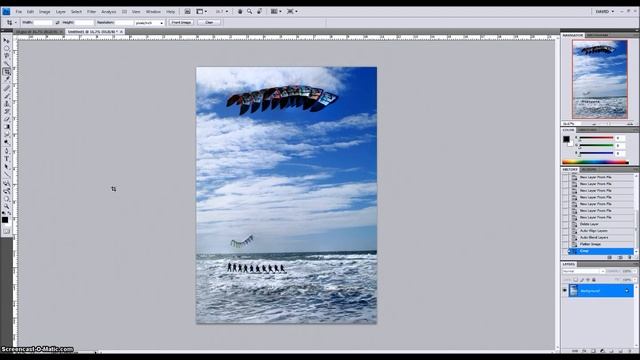Select the Eraser tool
Screen dimensions: 640x360
7,119
